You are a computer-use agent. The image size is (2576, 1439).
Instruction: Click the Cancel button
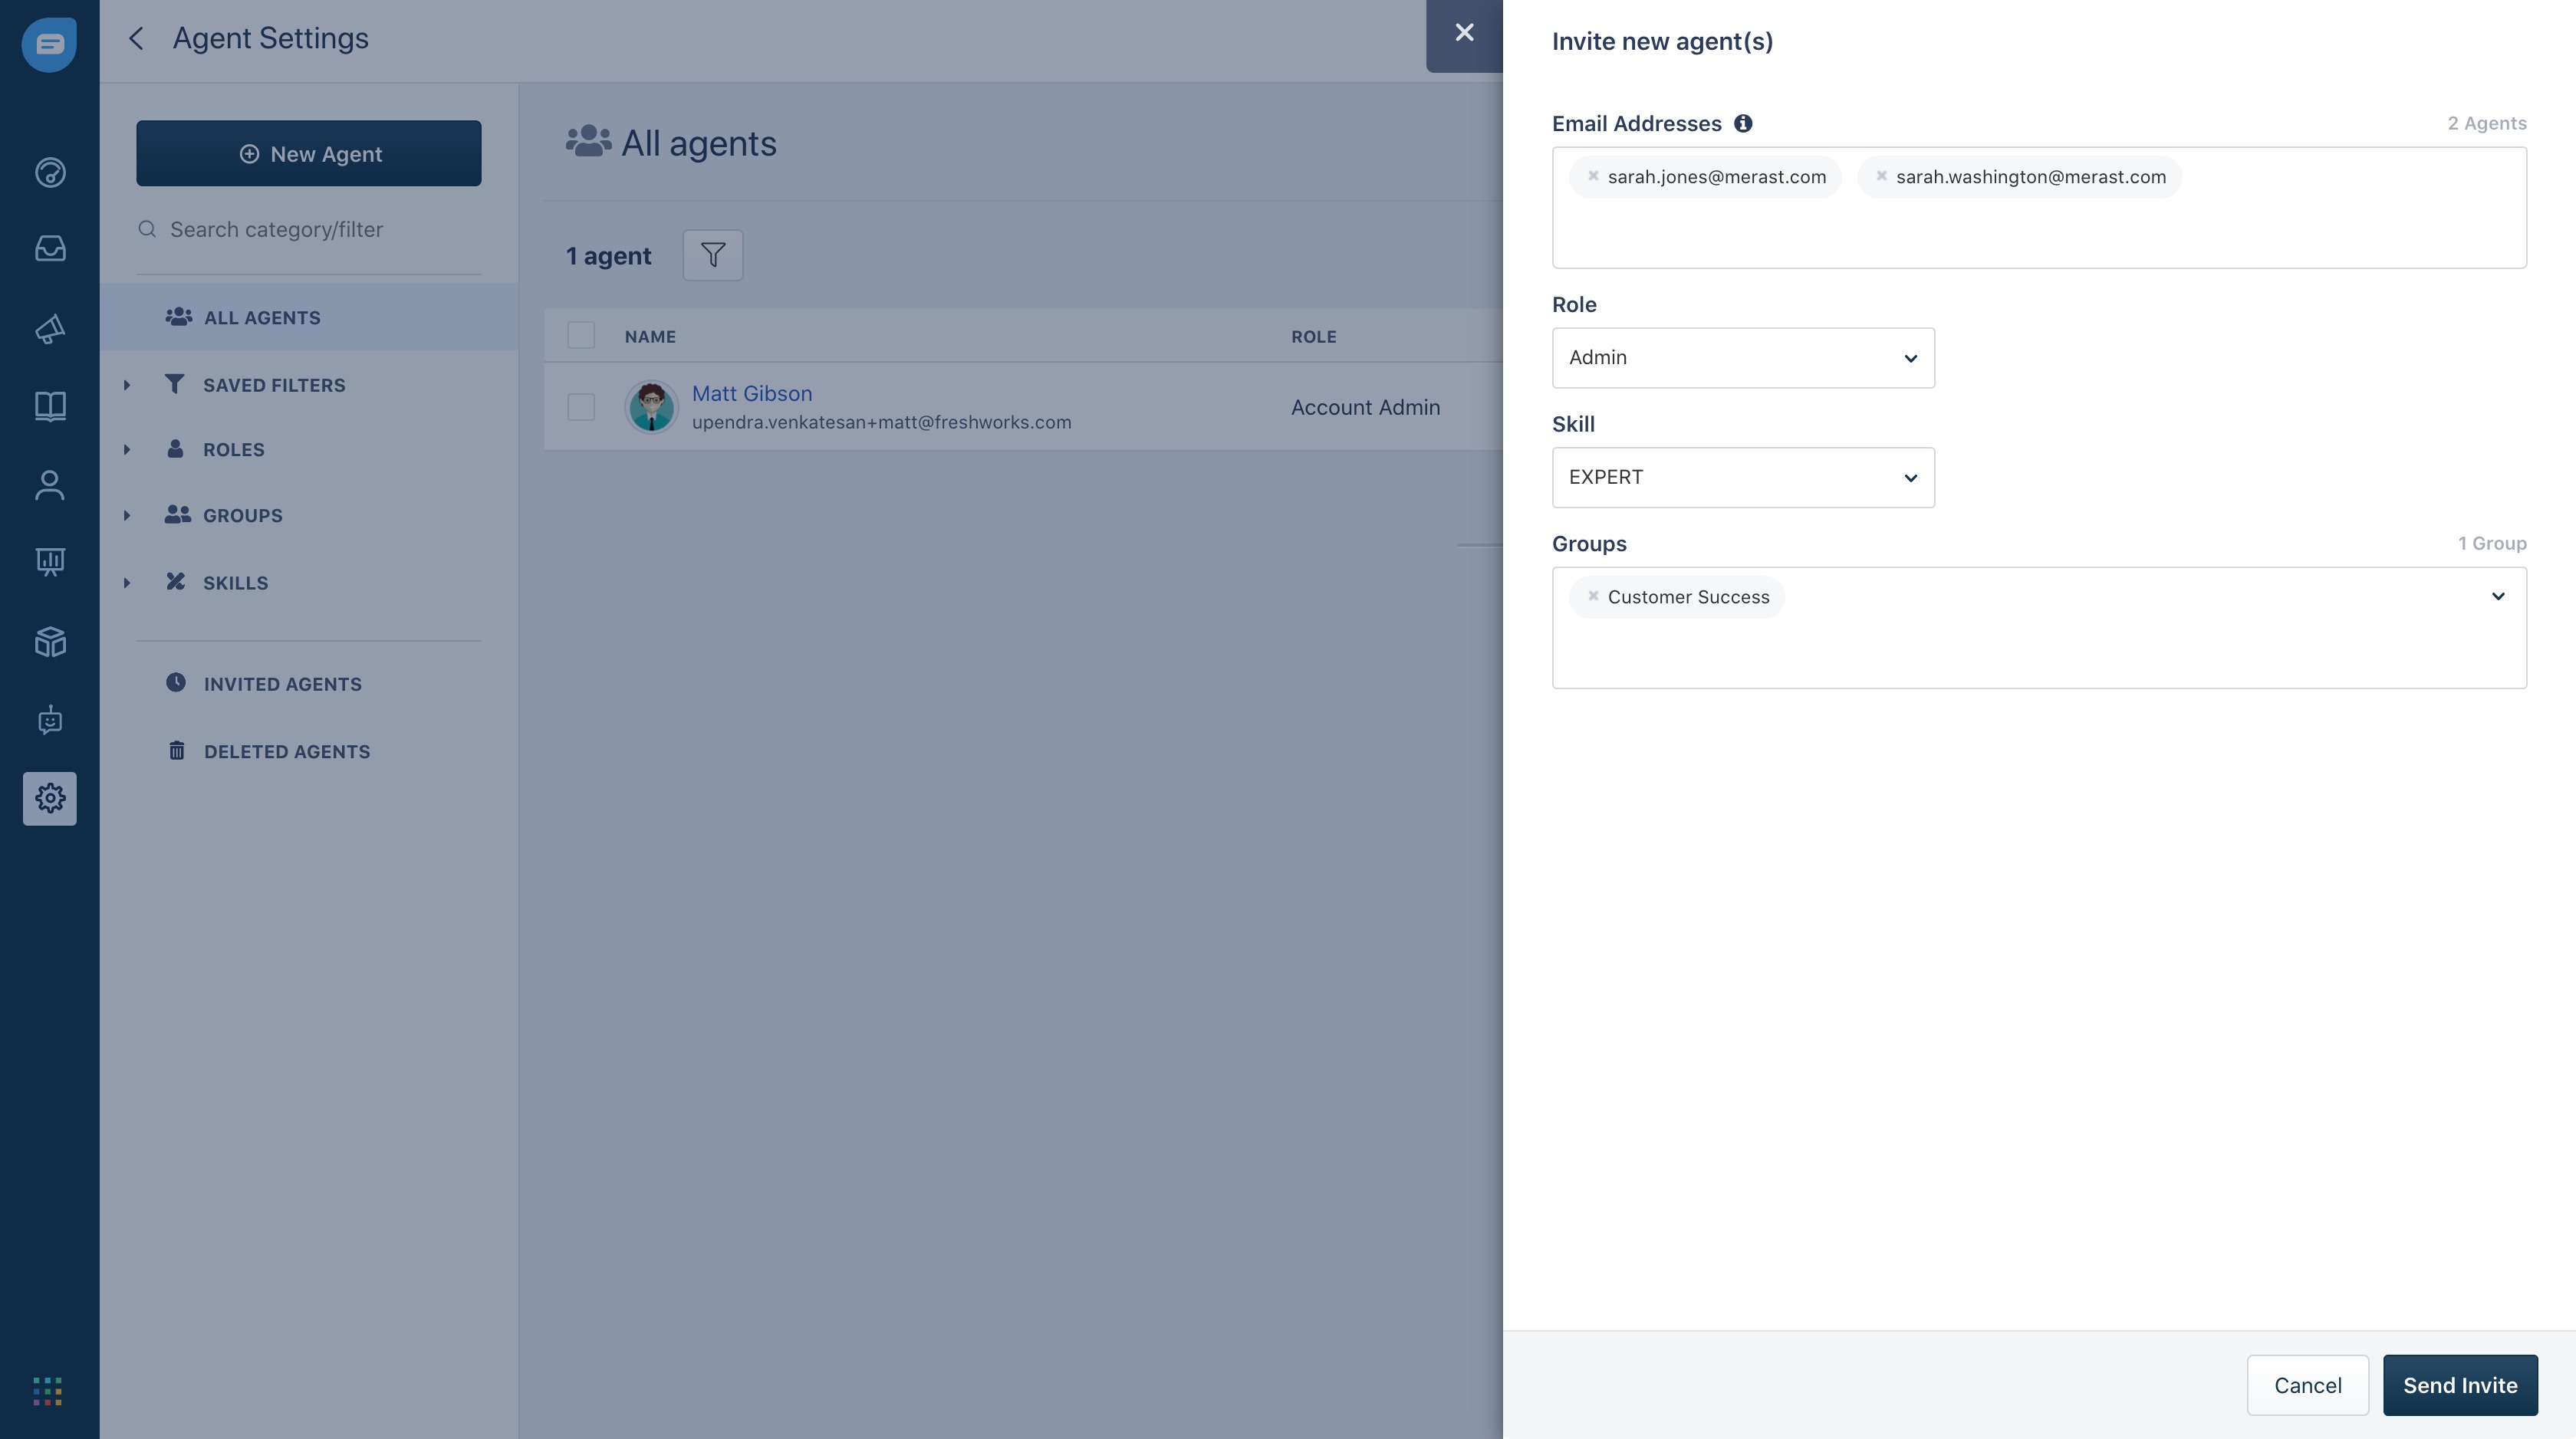click(2308, 1385)
